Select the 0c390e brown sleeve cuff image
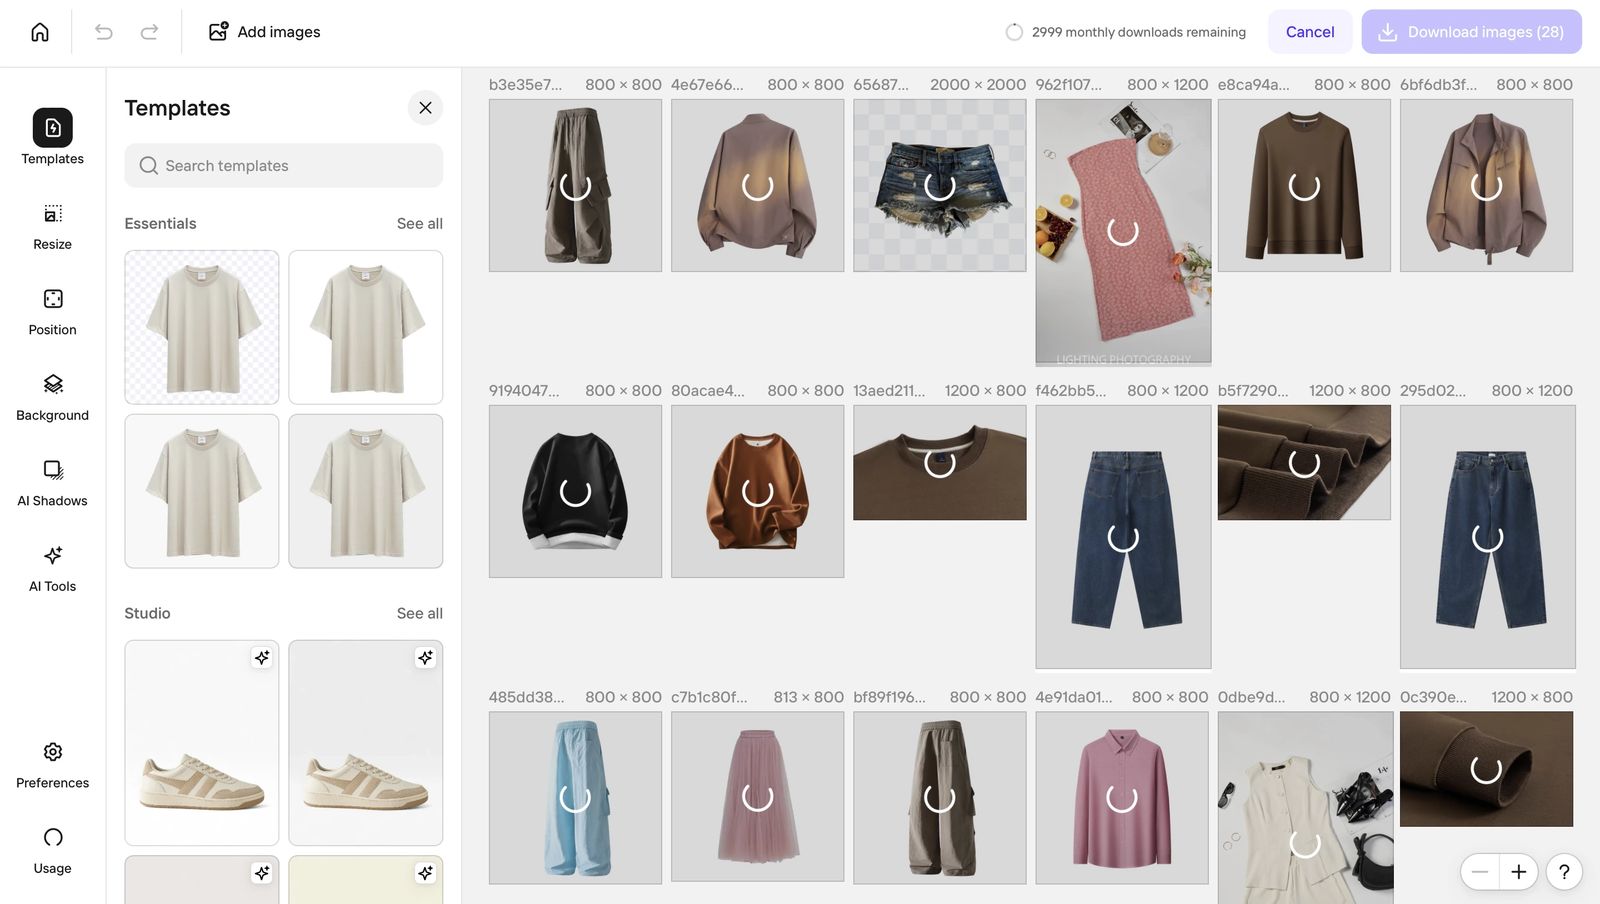 (x=1486, y=769)
